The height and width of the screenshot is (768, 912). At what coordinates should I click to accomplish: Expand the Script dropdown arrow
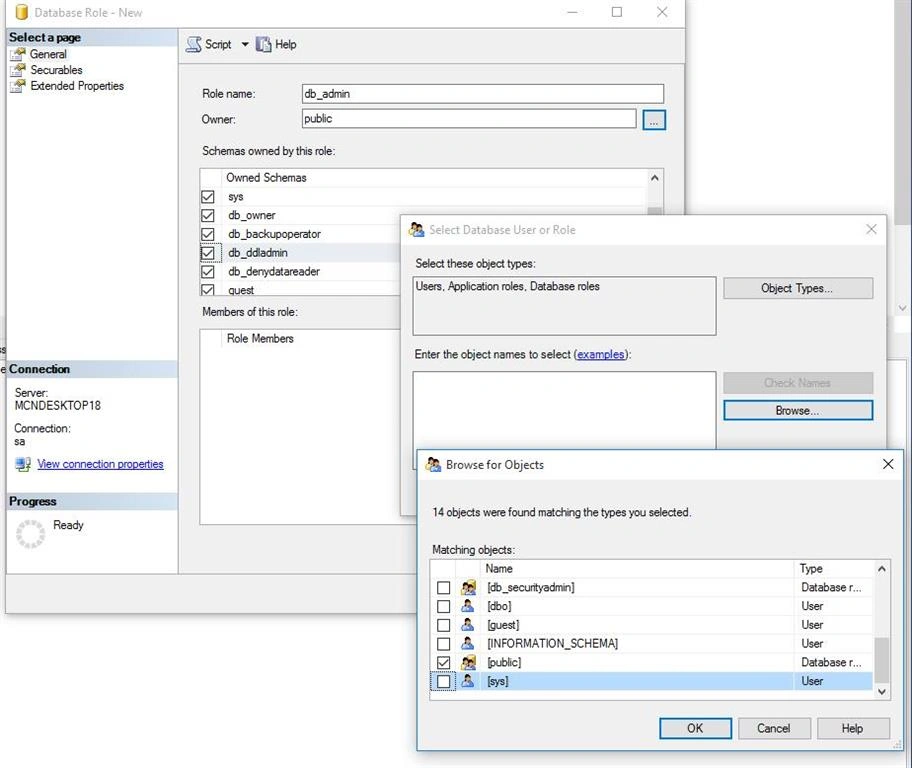point(245,44)
